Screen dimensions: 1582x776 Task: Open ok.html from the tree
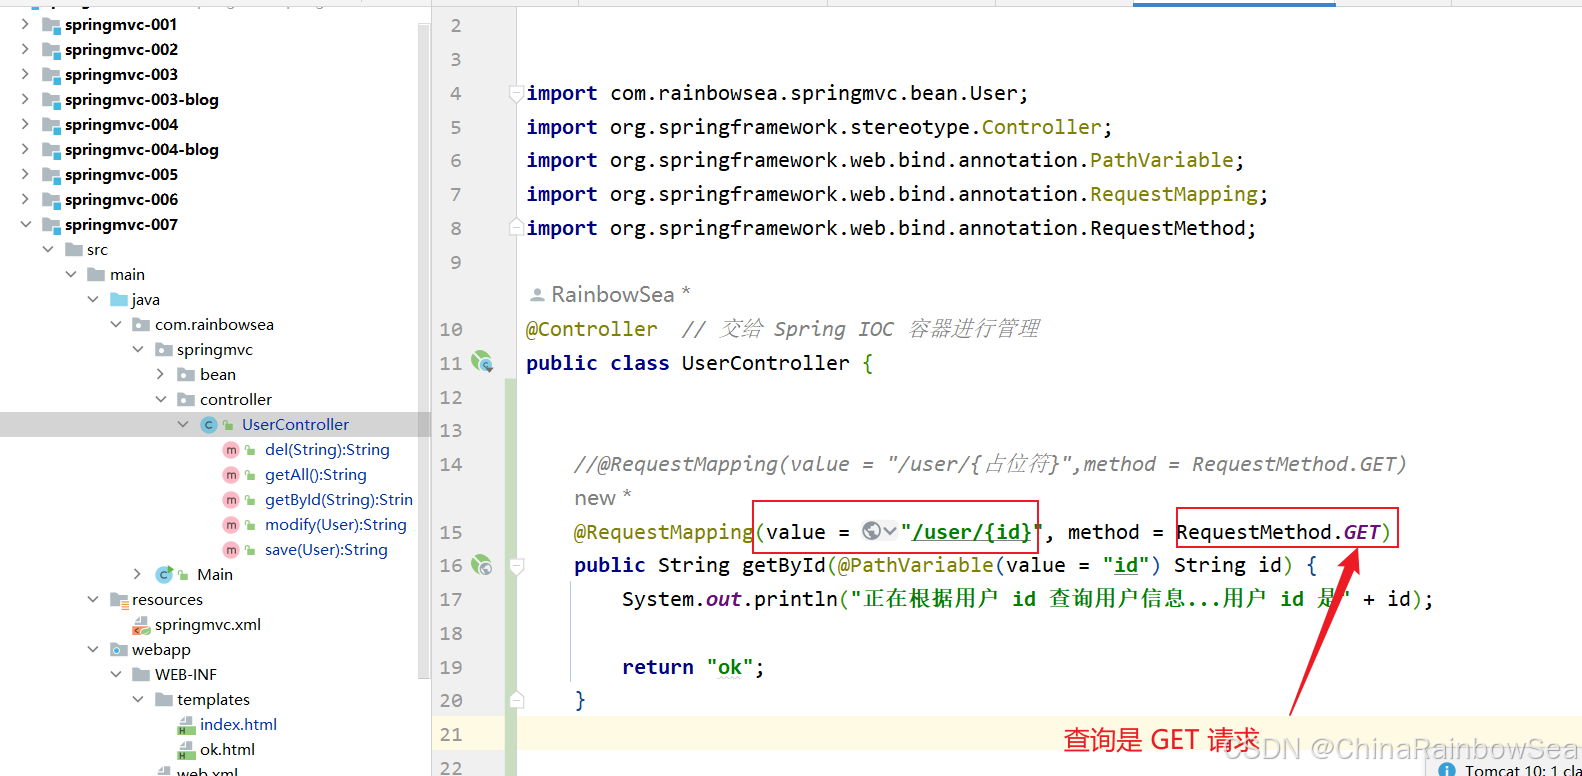pyautogui.click(x=227, y=750)
